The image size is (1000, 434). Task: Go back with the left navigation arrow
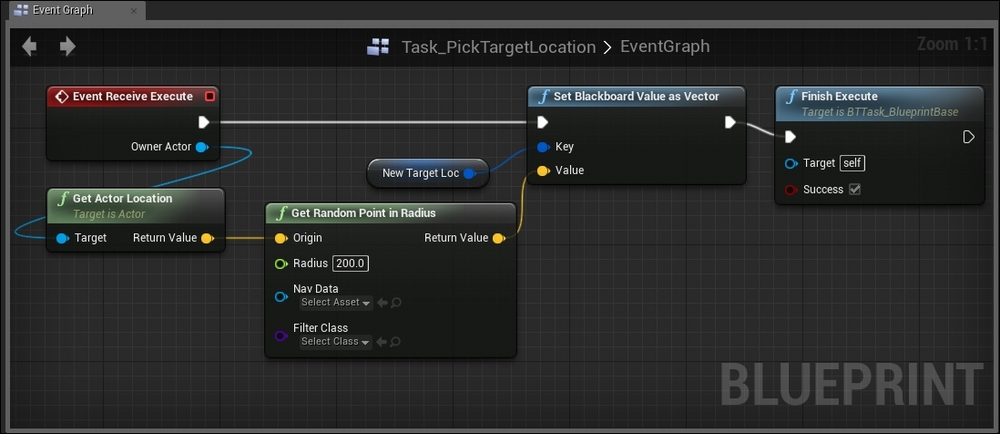tap(29, 47)
